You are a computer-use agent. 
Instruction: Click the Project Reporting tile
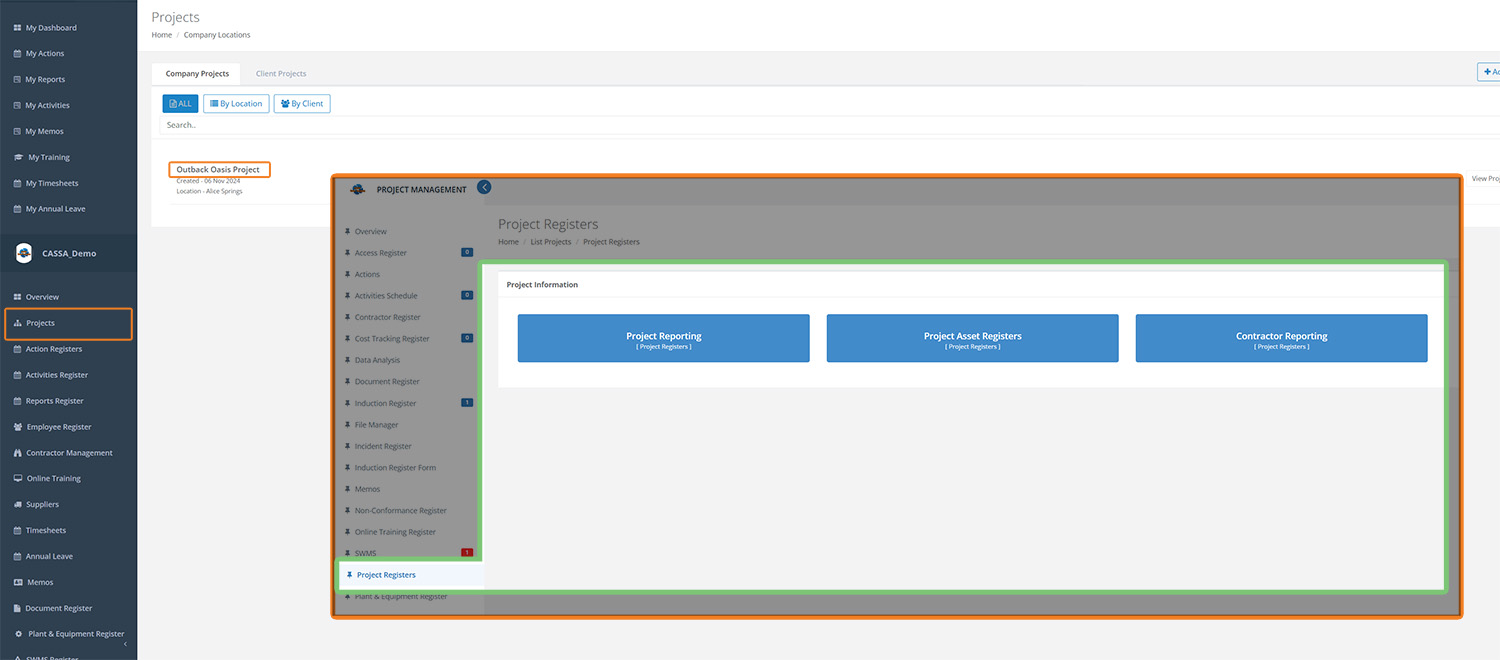[x=664, y=339]
